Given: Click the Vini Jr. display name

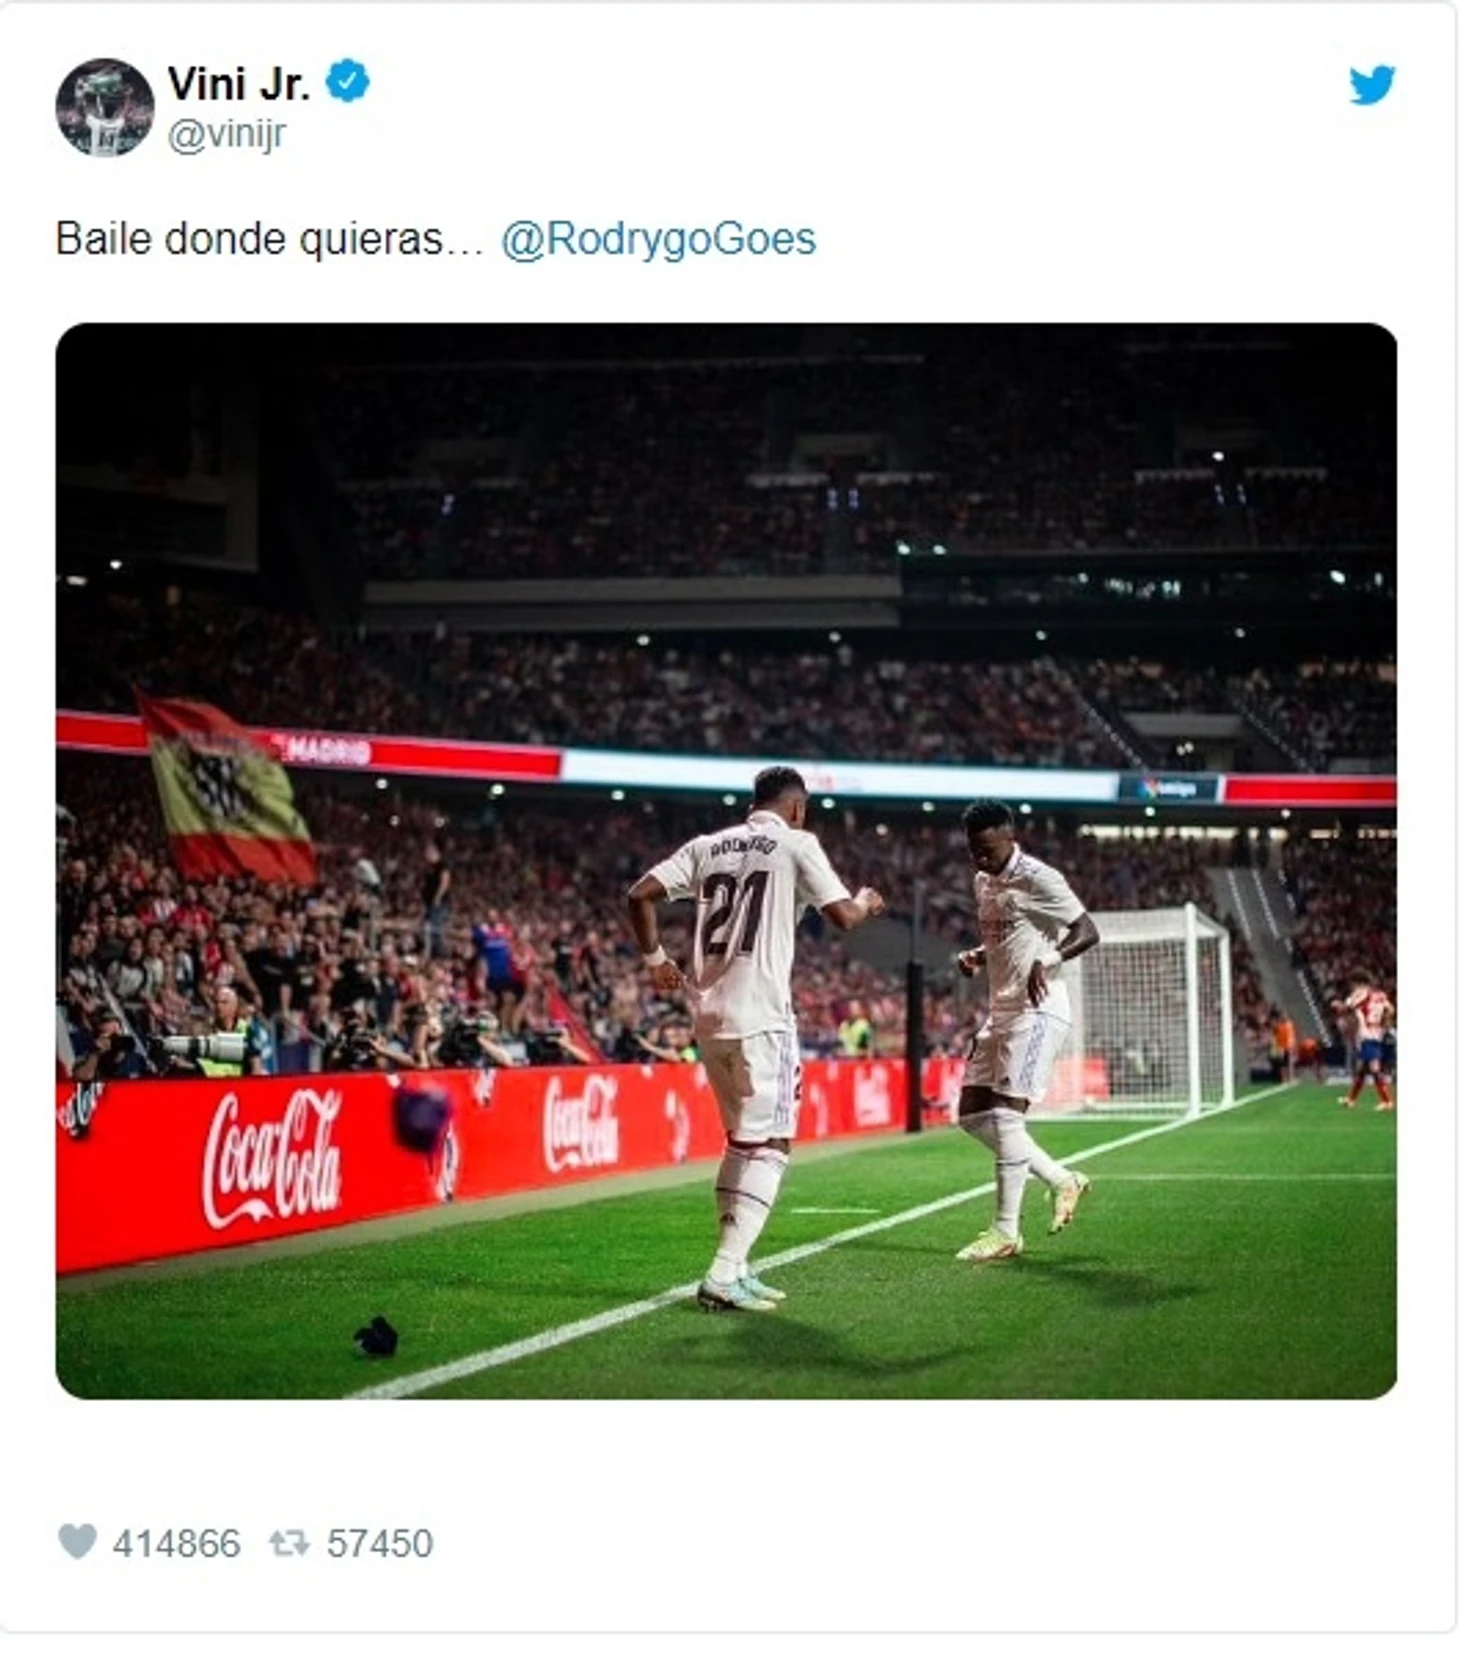Looking at the screenshot, I should (238, 83).
